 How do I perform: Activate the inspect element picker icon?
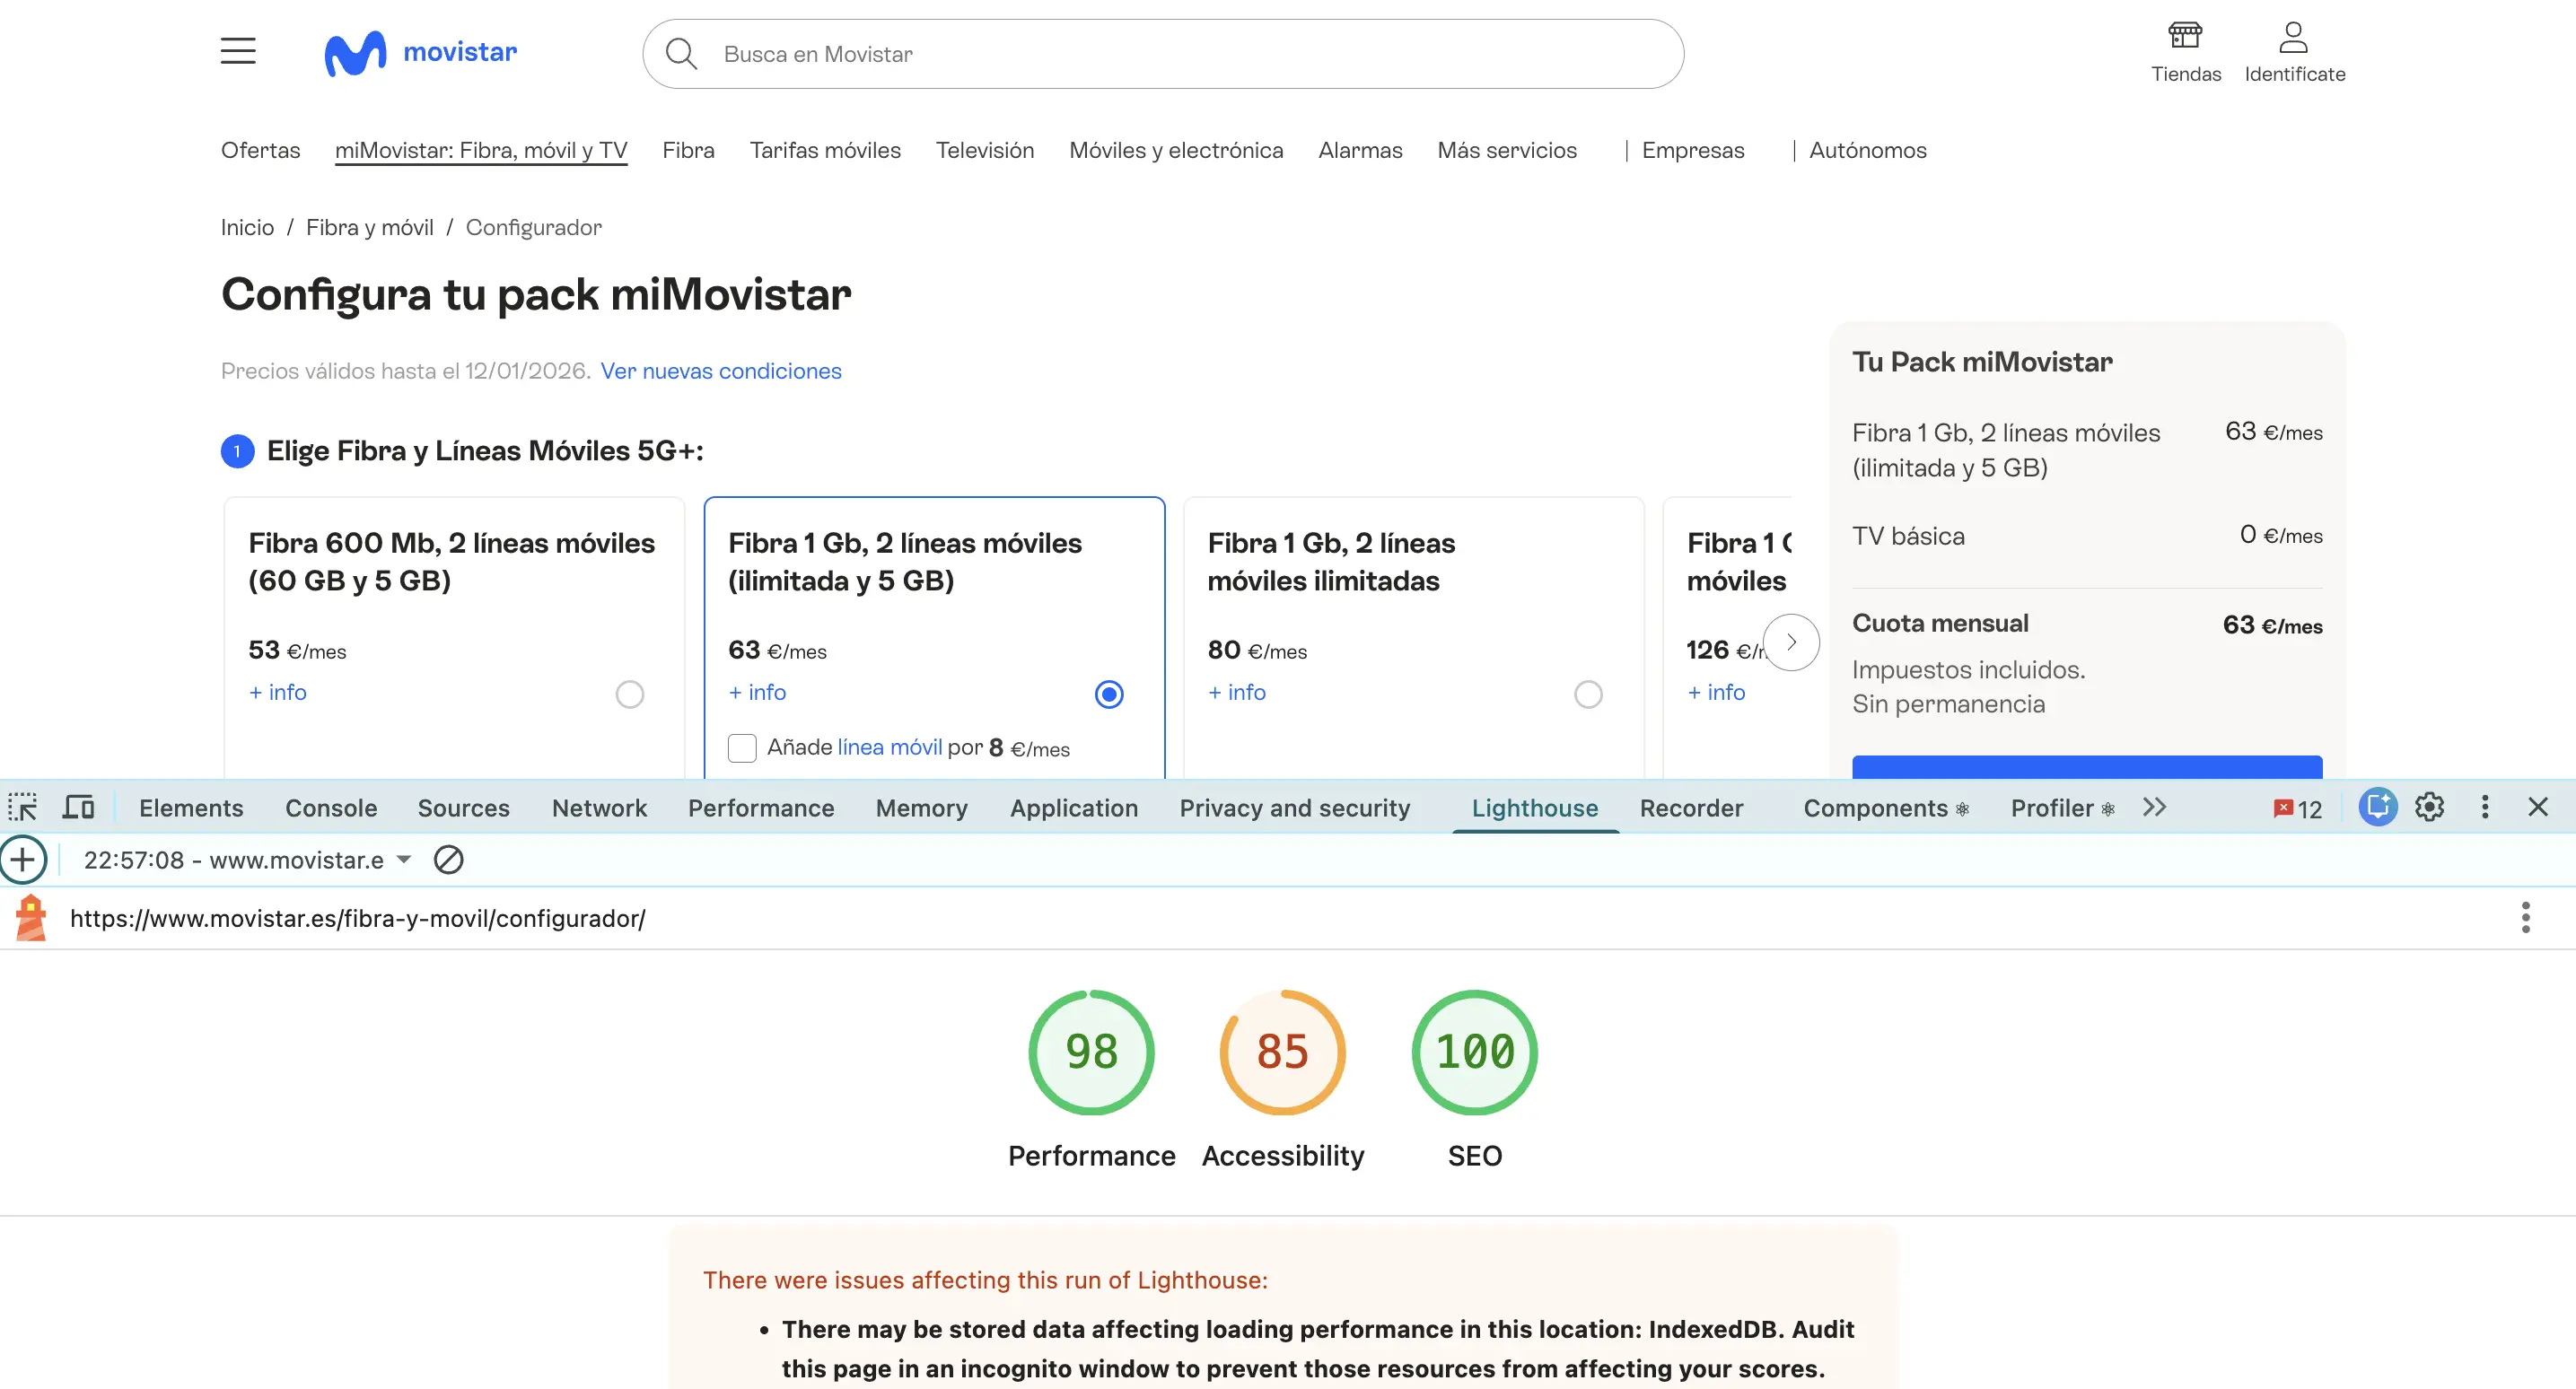click(22, 807)
